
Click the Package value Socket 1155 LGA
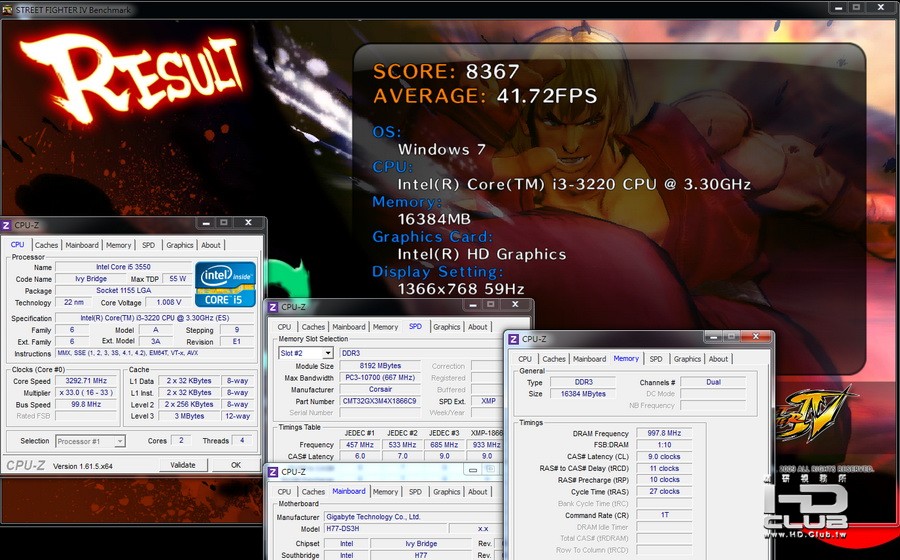point(123,291)
